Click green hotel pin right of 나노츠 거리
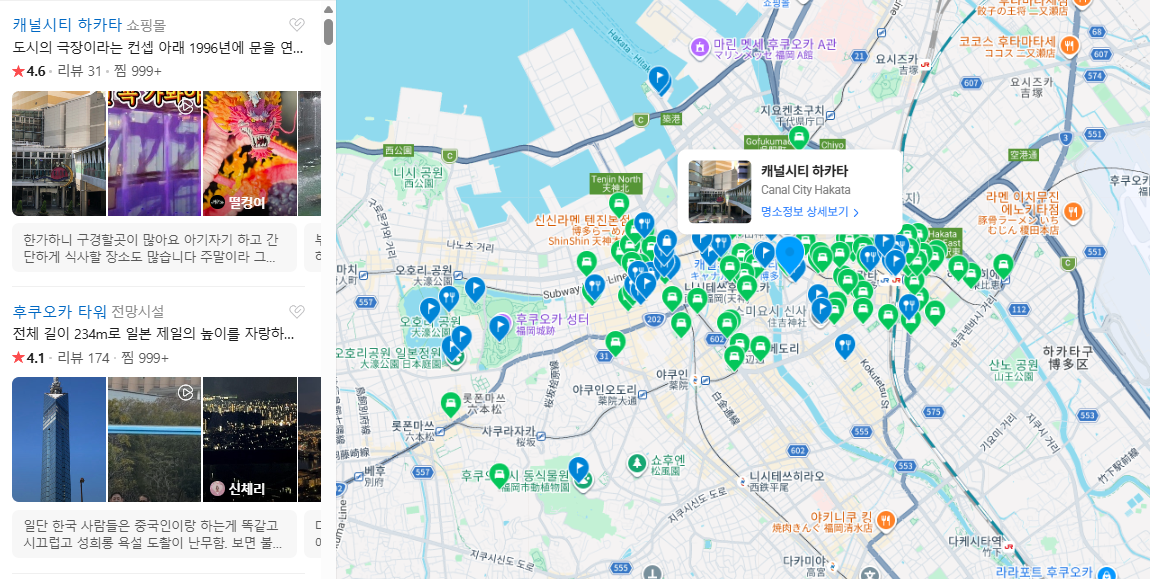Screen dimensions: 1150x579 point(586,262)
